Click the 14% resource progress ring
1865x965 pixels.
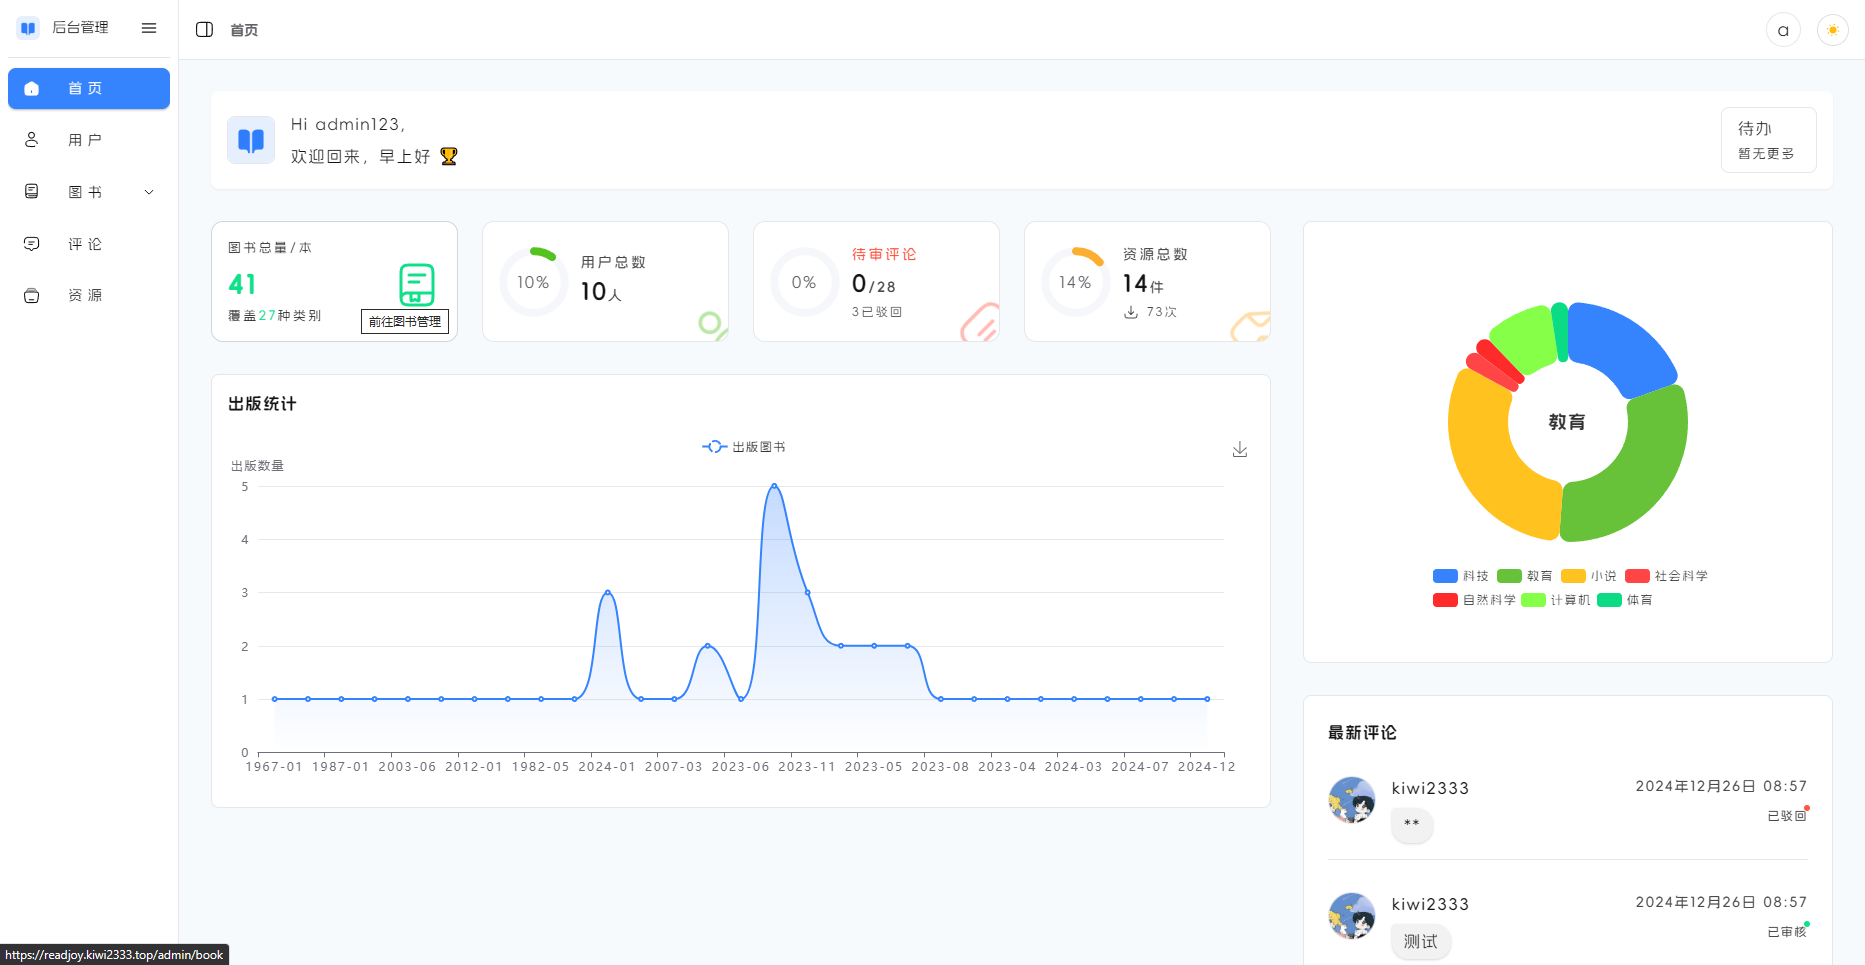[1075, 282]
